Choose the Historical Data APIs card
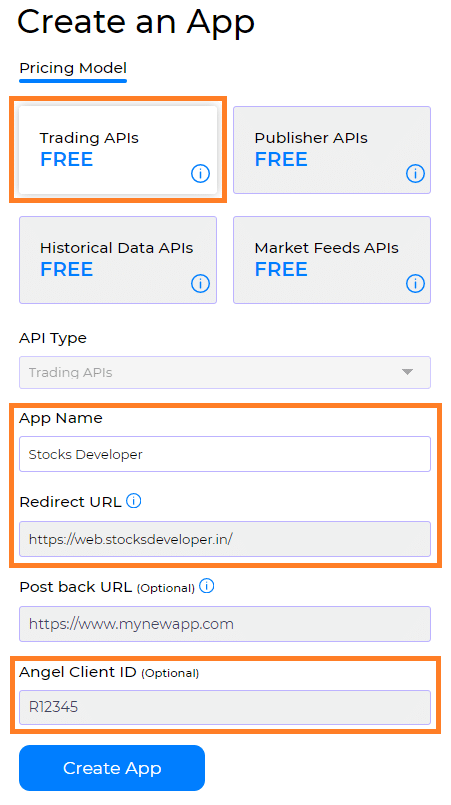Viewport: 451px width, 805px height. click(x=118, y=260)
